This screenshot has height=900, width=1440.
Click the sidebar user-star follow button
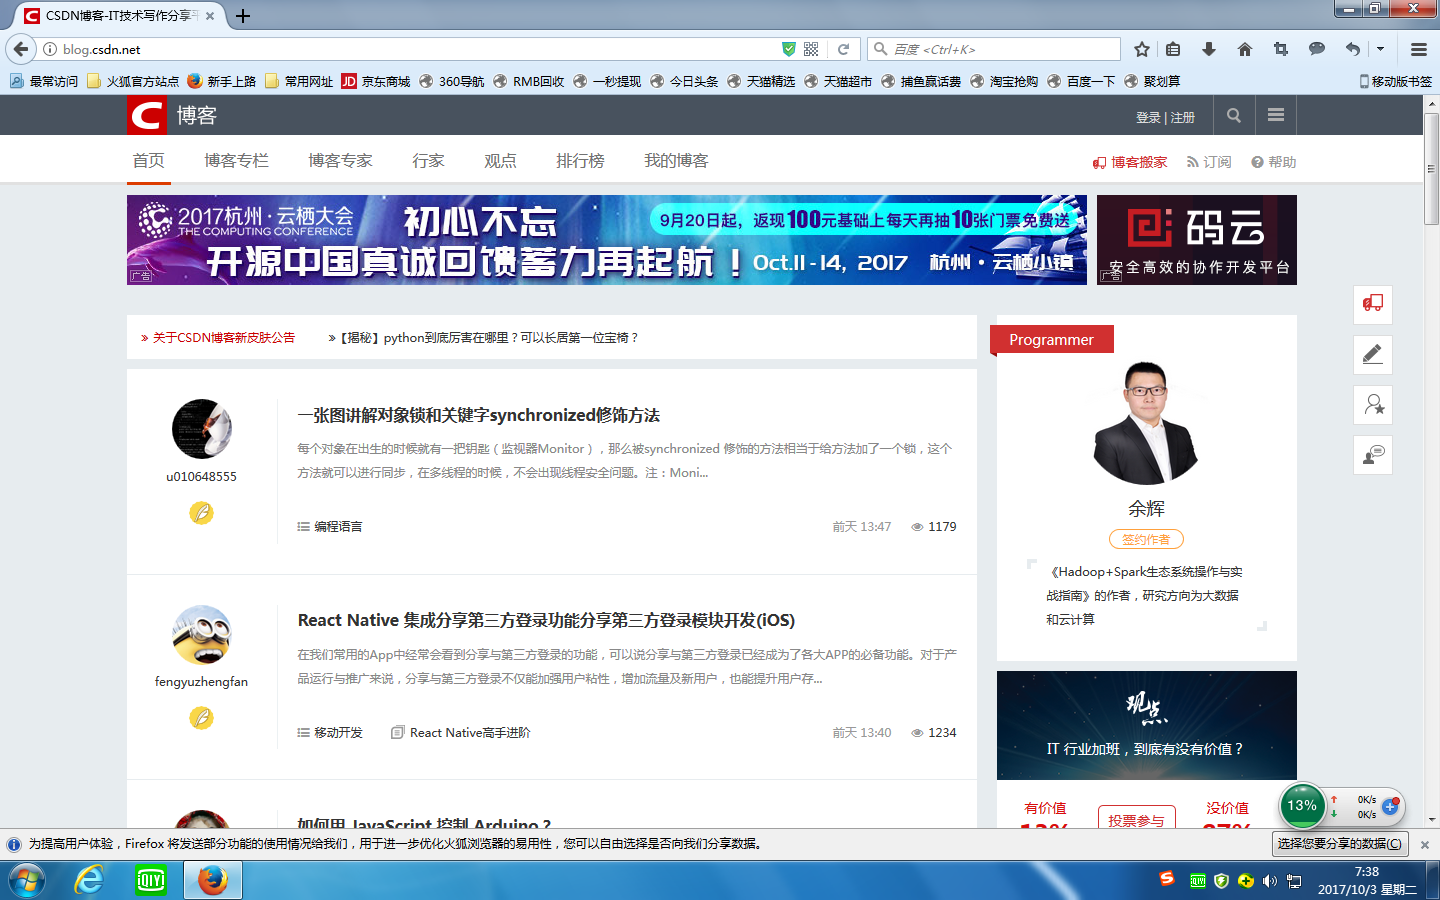pos(1373,404)
